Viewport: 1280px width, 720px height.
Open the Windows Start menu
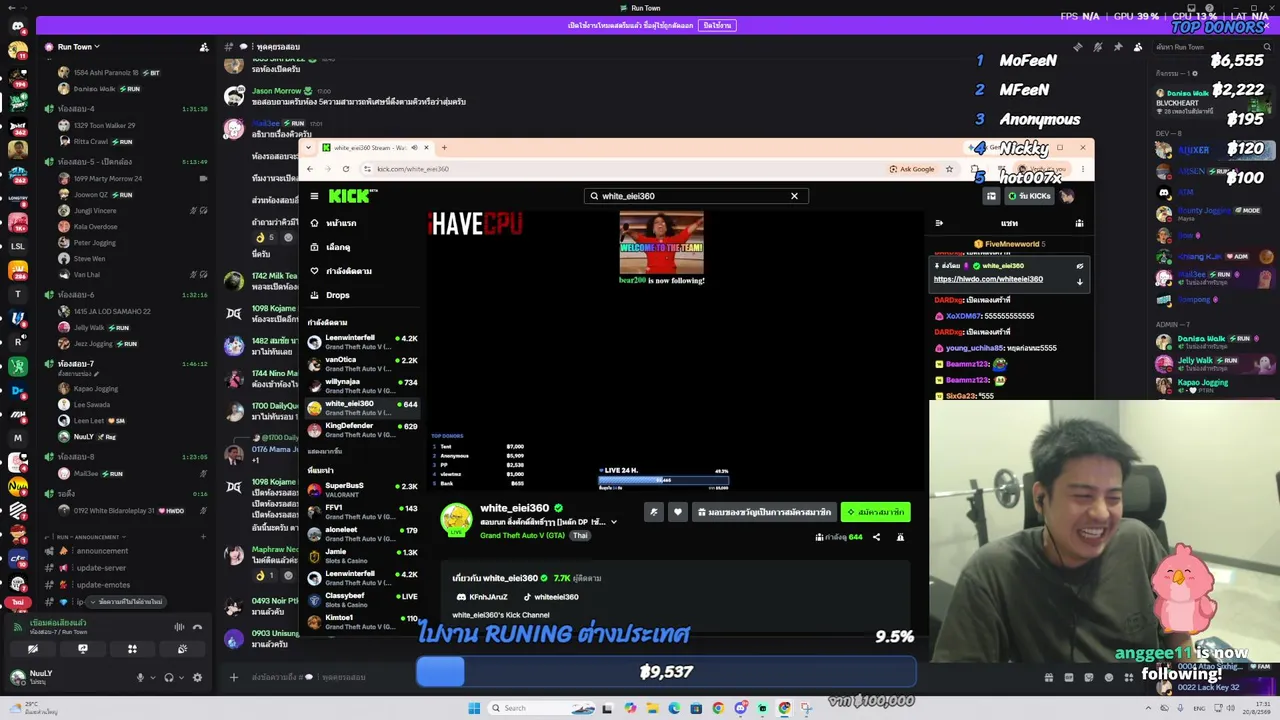[474, 708]
